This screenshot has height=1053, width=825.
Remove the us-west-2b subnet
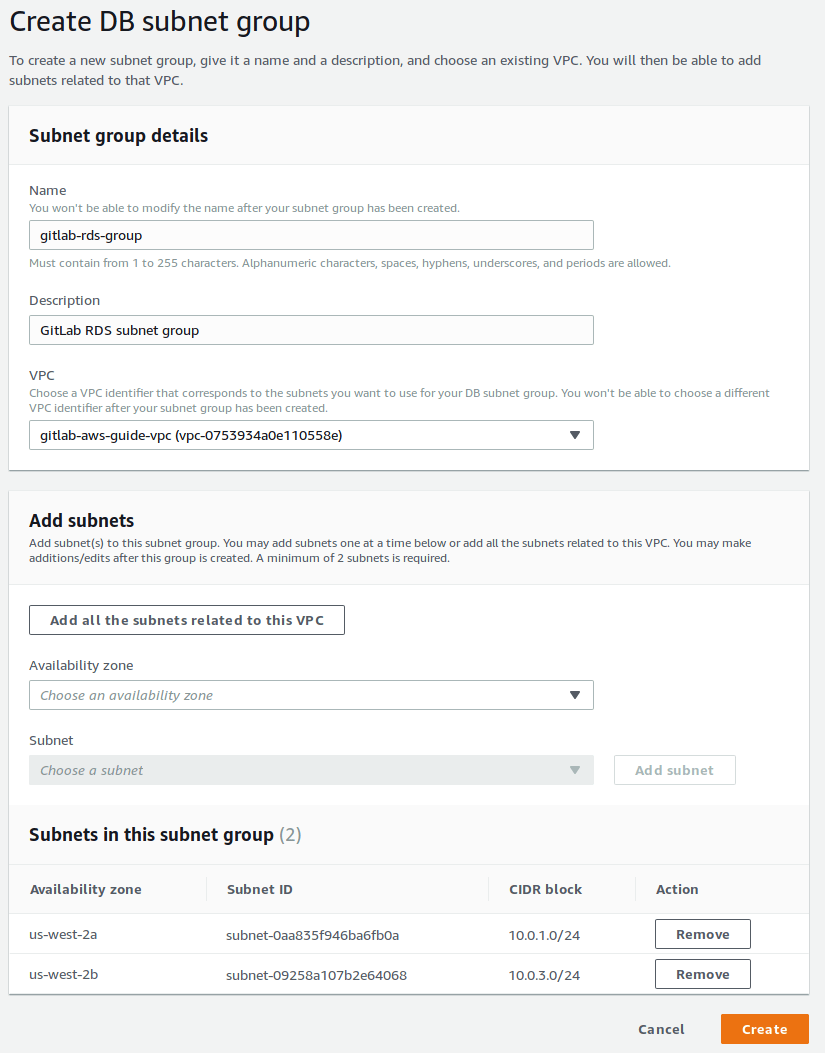point(702,973)
